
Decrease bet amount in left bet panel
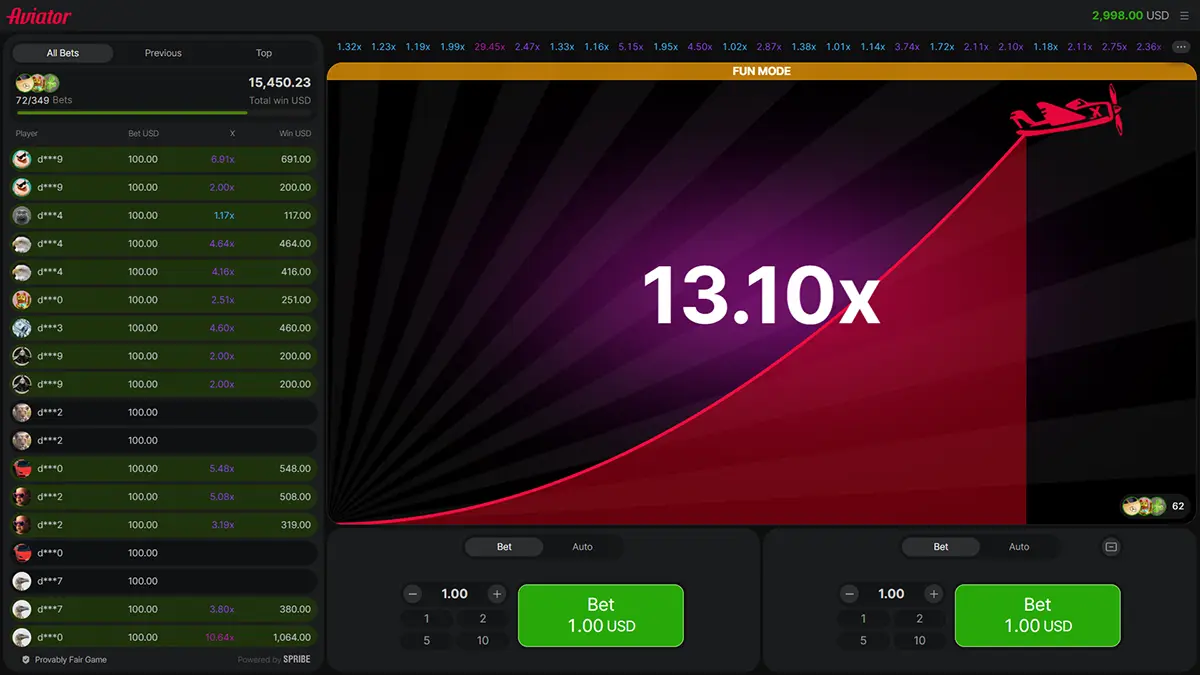pyautogui.click(x=413, y=594)
